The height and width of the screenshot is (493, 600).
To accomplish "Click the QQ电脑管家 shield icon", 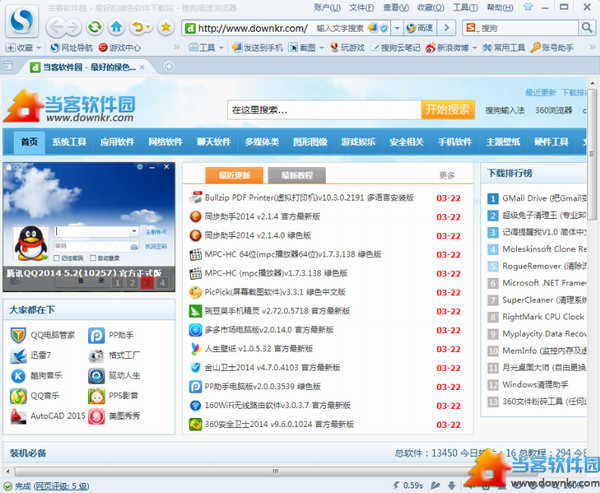I will [18, 335].
